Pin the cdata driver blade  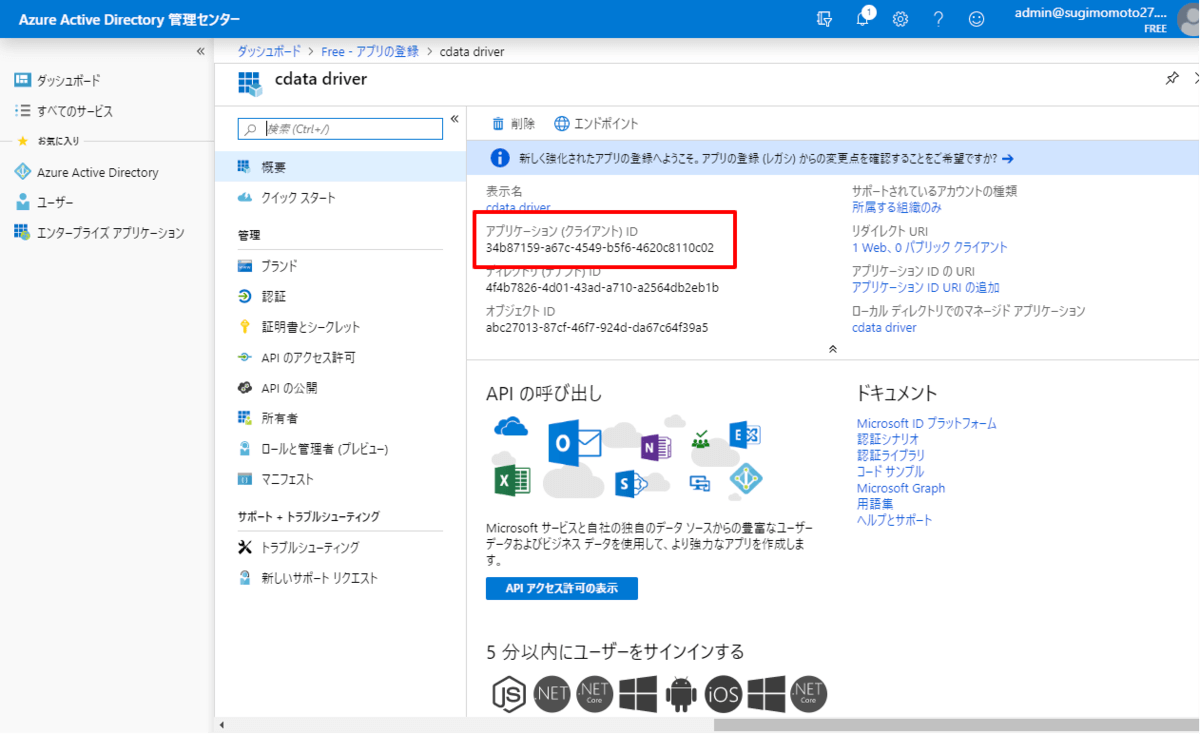pos(1172,79)
